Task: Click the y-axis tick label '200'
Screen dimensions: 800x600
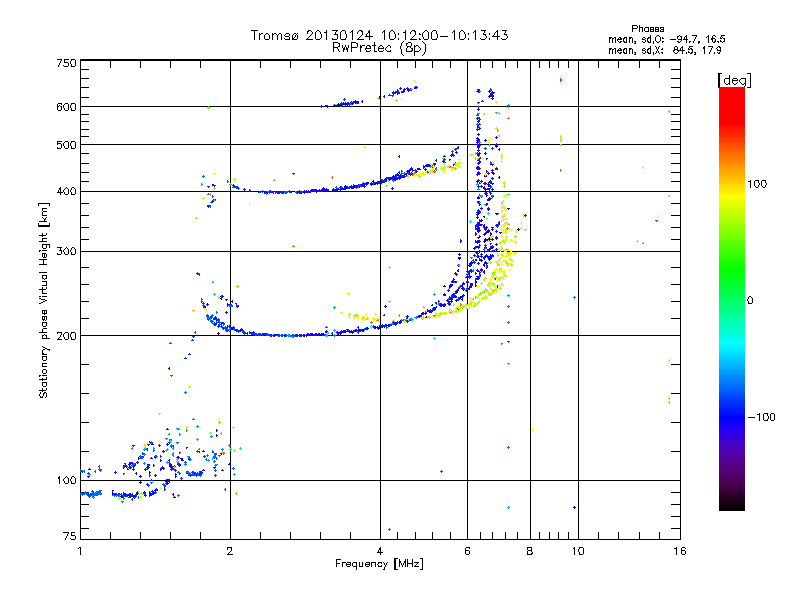Action: click(x=66, y=336)
